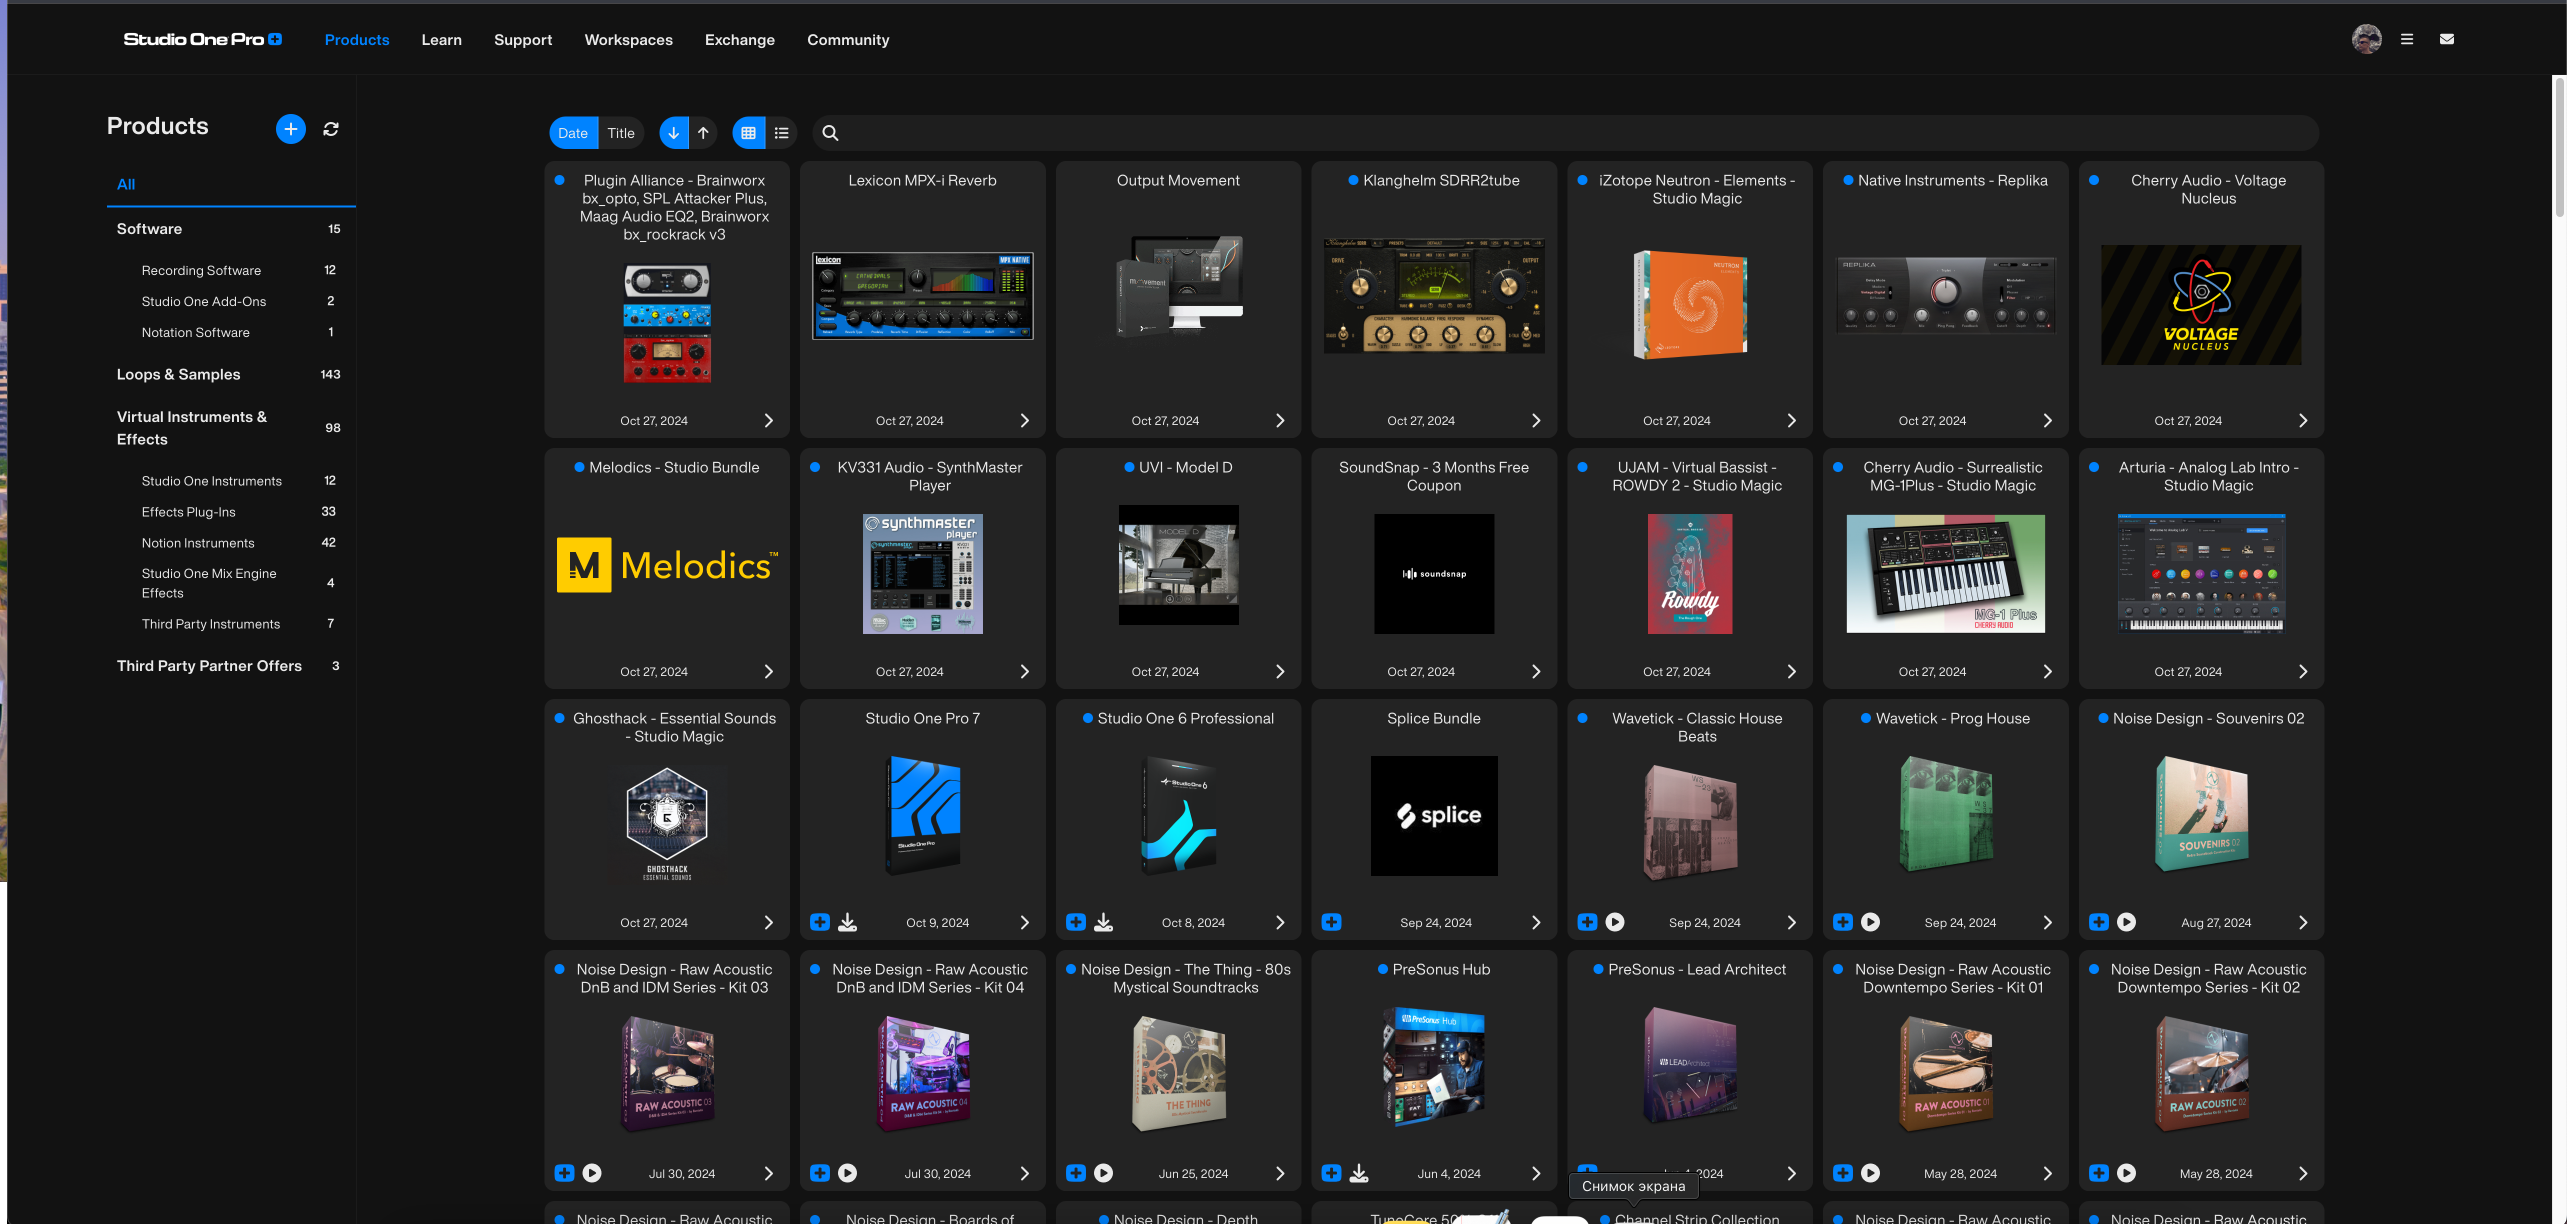Open the mail envelope icon

coord(2446,39)
